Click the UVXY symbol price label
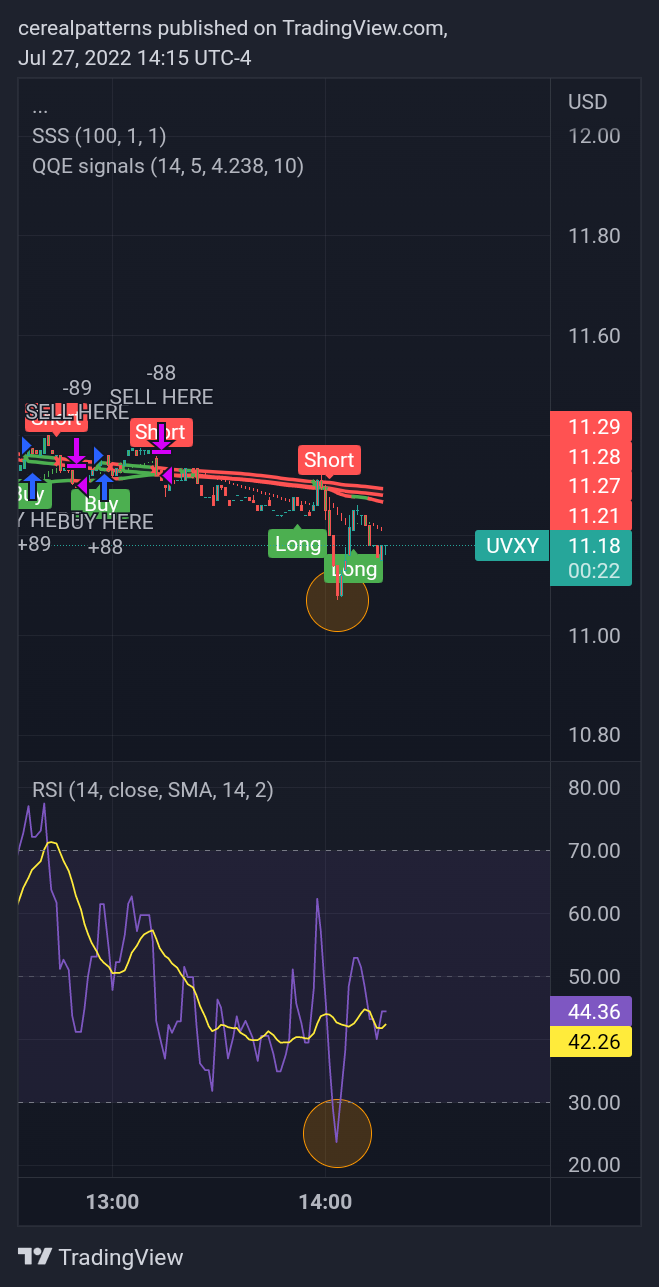Screen dimensions: 659x1287 click(x=512, y=546)
